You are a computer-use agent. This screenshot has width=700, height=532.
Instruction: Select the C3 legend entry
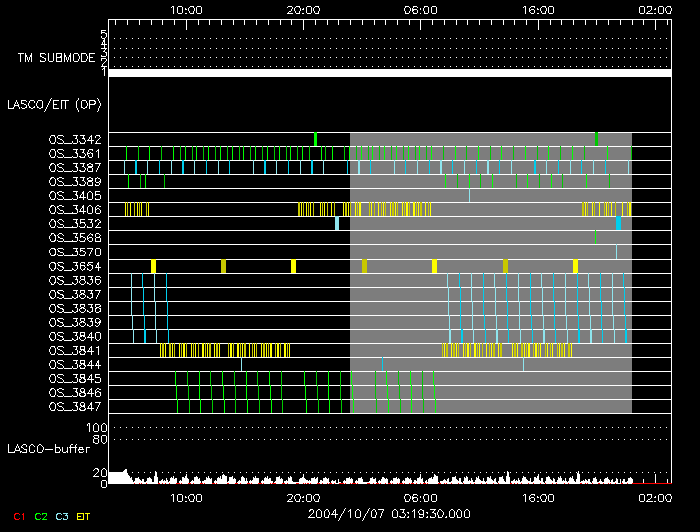[64, 516]
